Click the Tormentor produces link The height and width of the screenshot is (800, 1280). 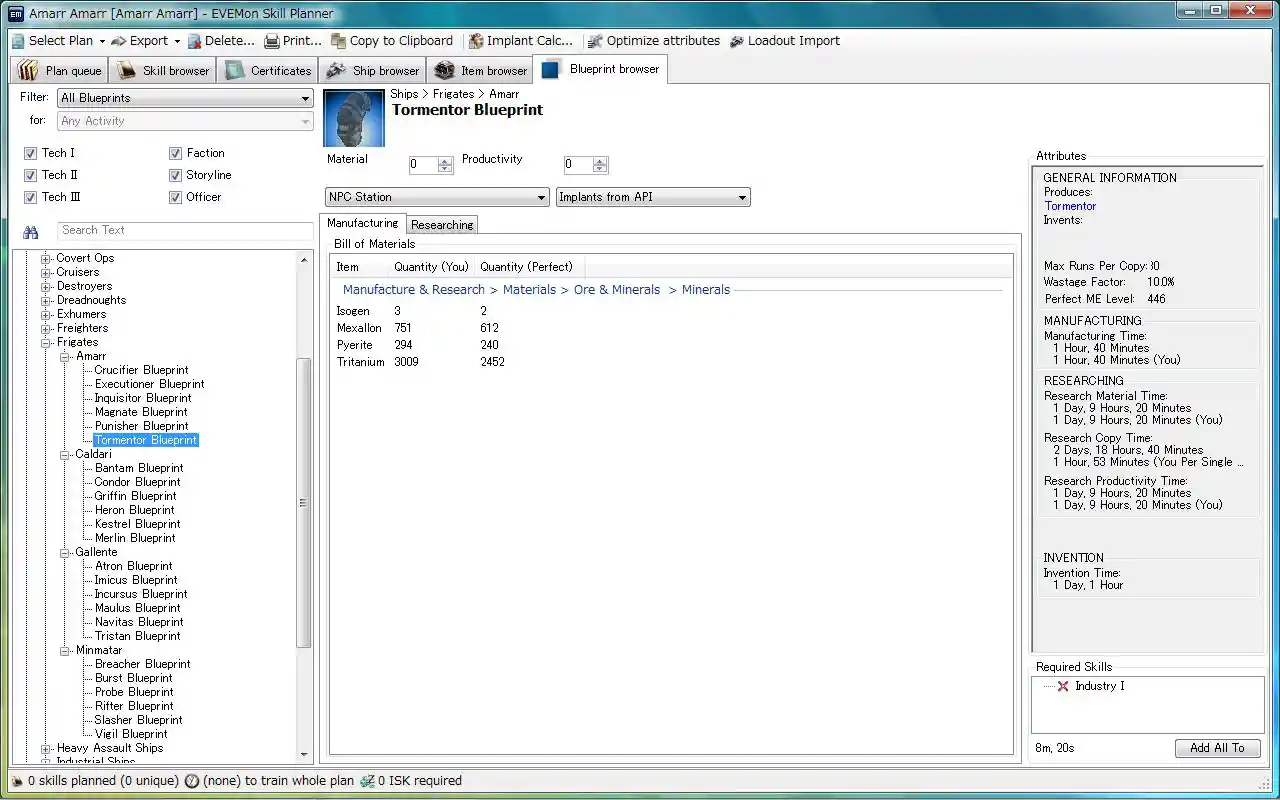tap(1070, 206)
